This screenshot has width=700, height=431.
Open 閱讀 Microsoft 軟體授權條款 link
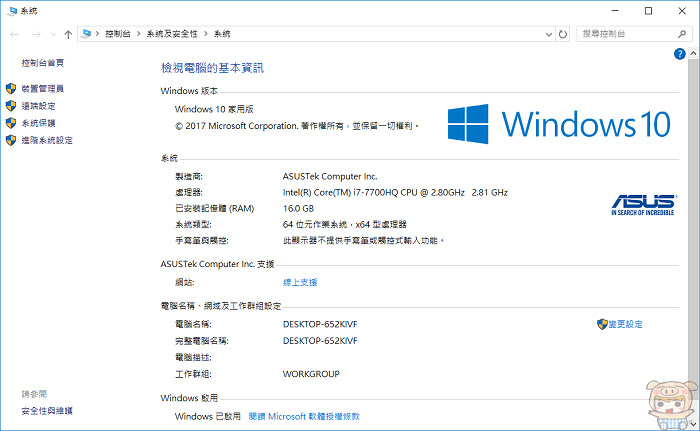point(304,416)
